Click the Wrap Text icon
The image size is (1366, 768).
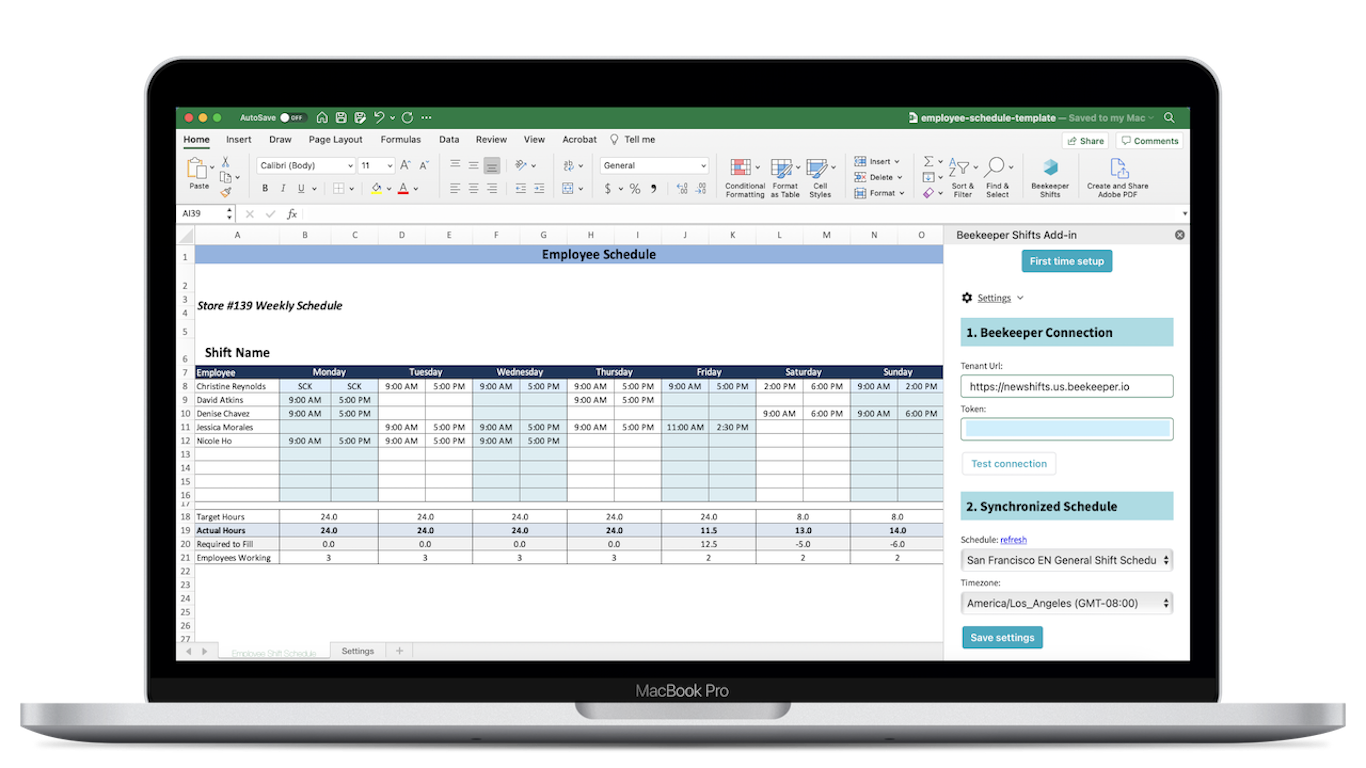pyautogui.click(x=571, y=165)
